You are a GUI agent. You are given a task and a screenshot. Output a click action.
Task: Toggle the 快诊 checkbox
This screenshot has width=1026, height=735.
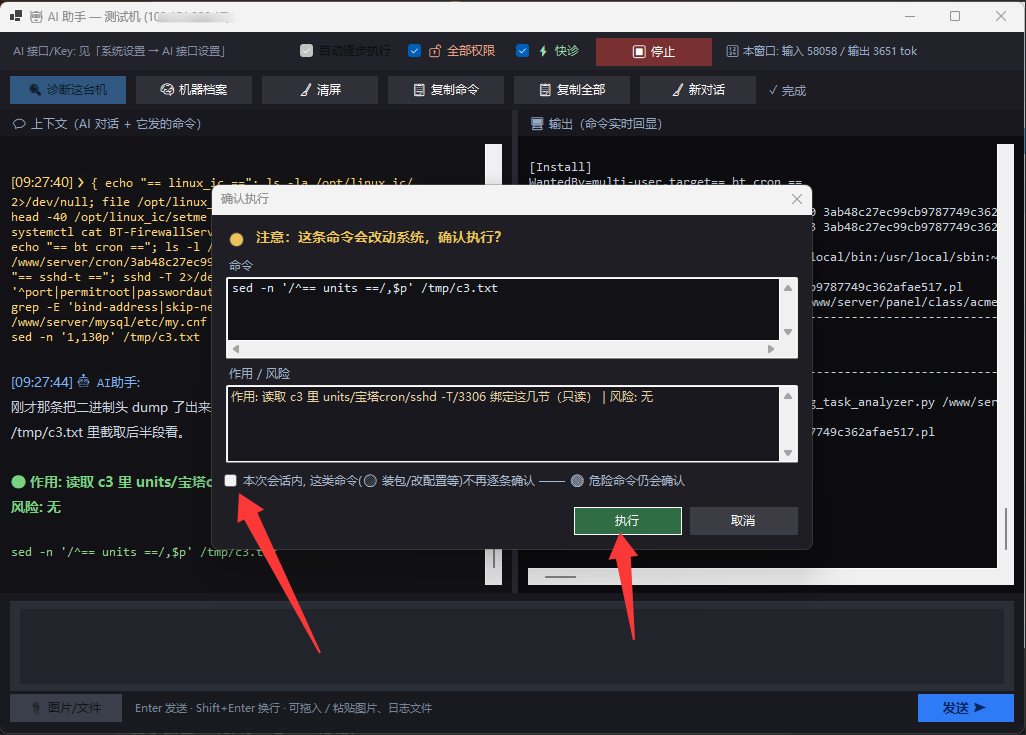522,50
